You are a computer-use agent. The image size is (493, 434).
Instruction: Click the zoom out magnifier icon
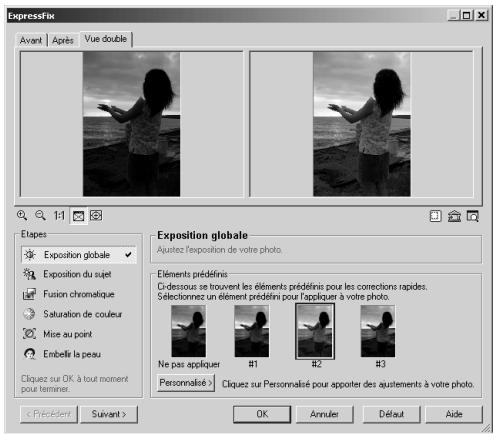point(41,216)
